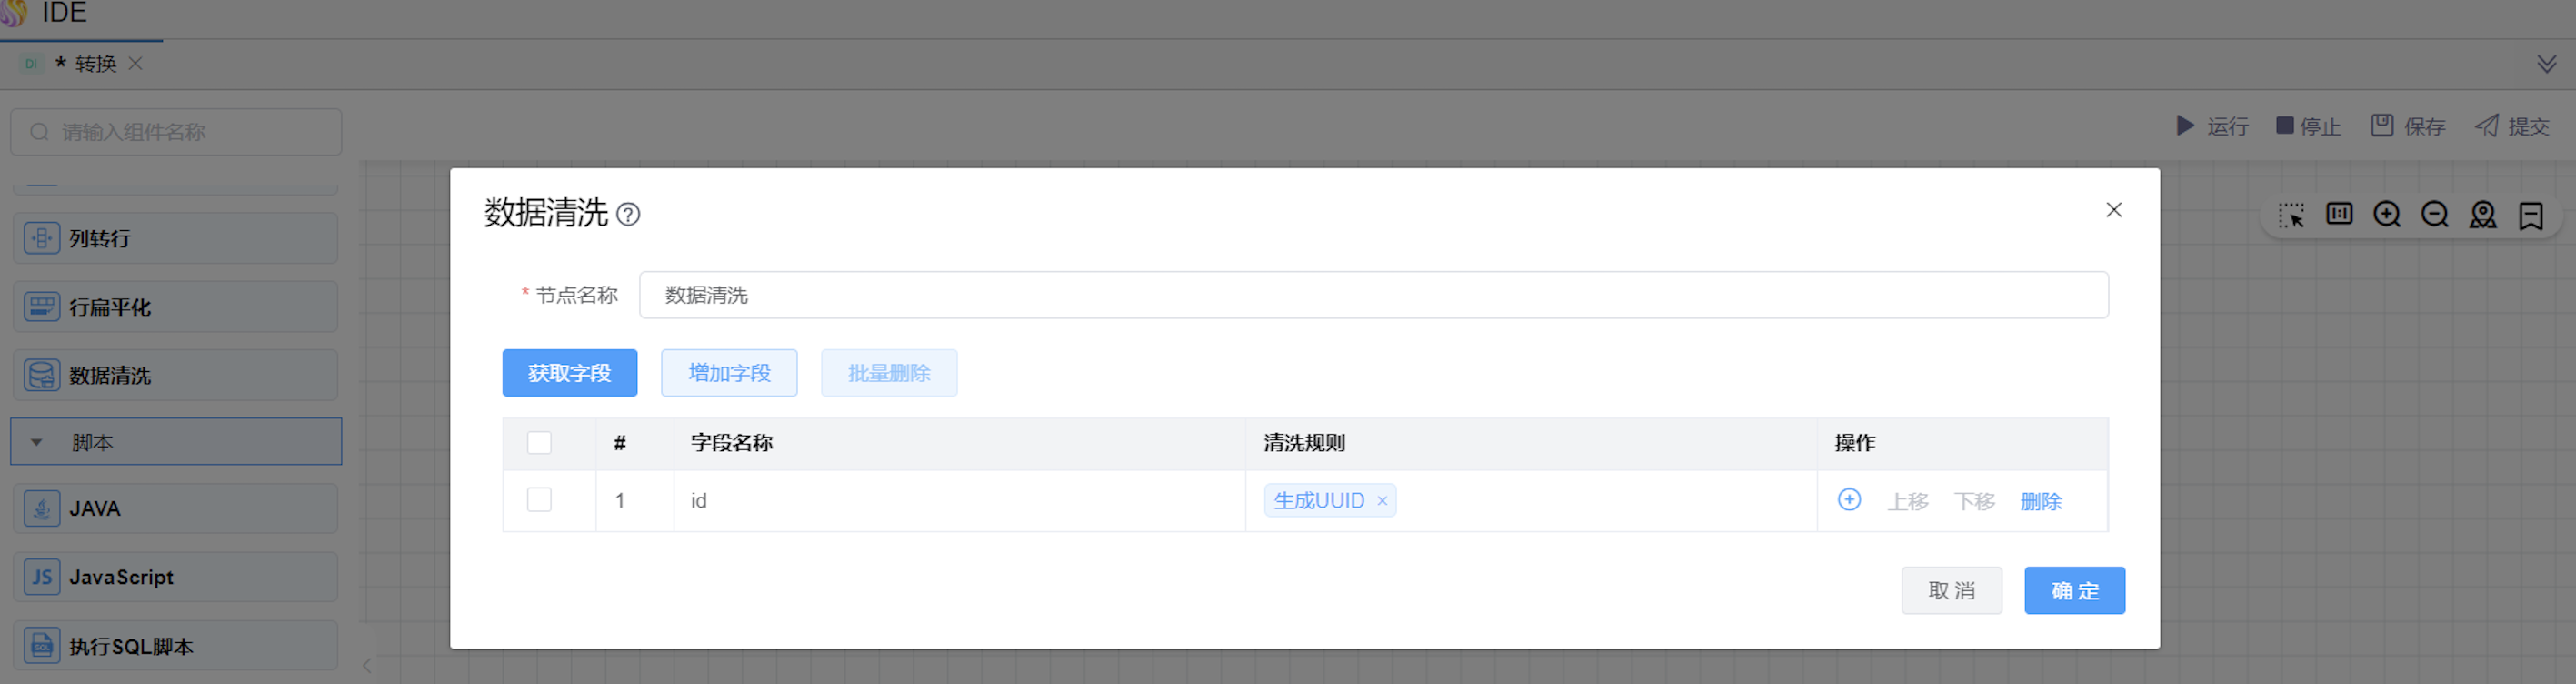Click the 确定 confirm button
2576x684 pixels.
2074,591
